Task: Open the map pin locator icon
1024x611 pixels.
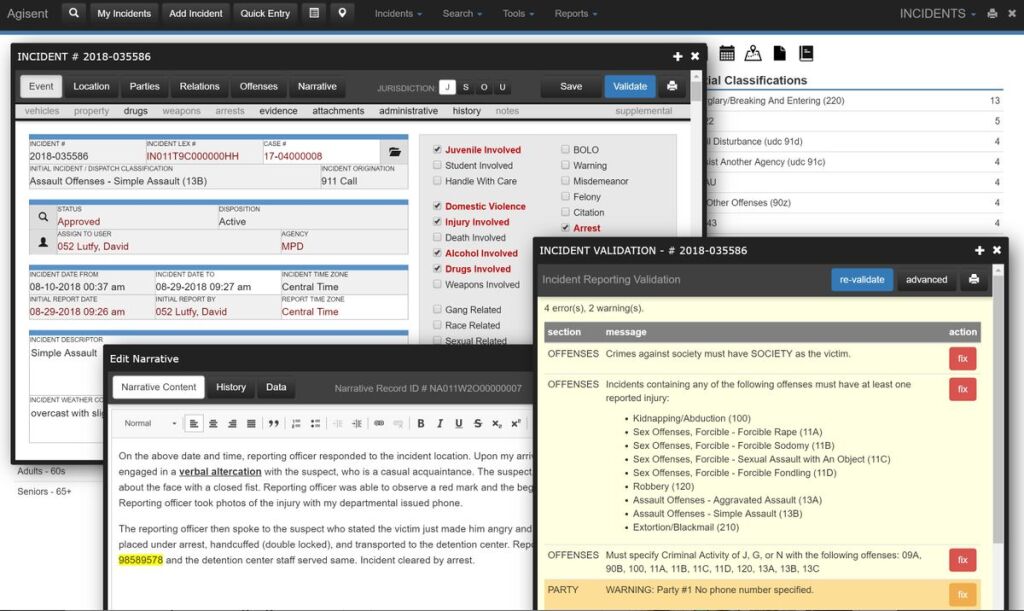Action: [x=343, y=14]
